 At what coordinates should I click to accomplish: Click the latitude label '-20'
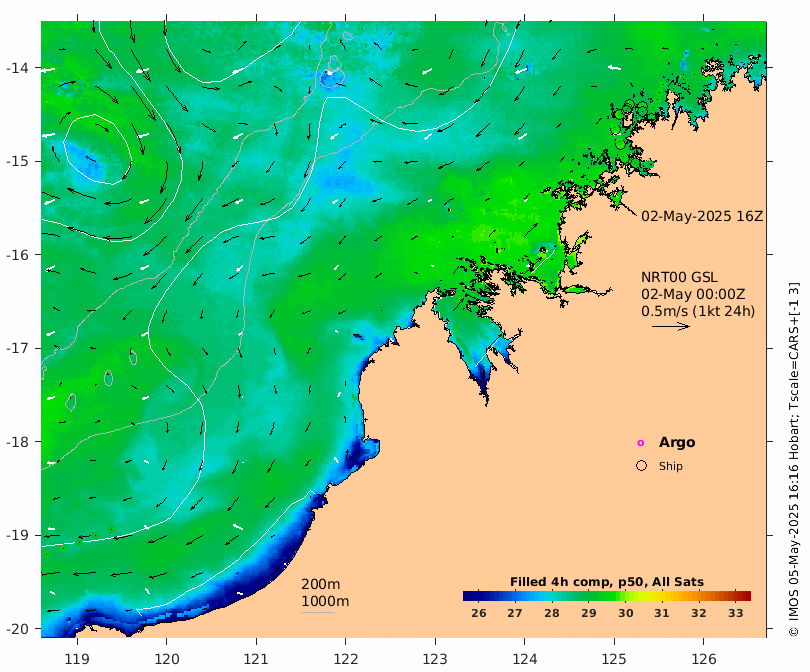[x=17, y=629]
